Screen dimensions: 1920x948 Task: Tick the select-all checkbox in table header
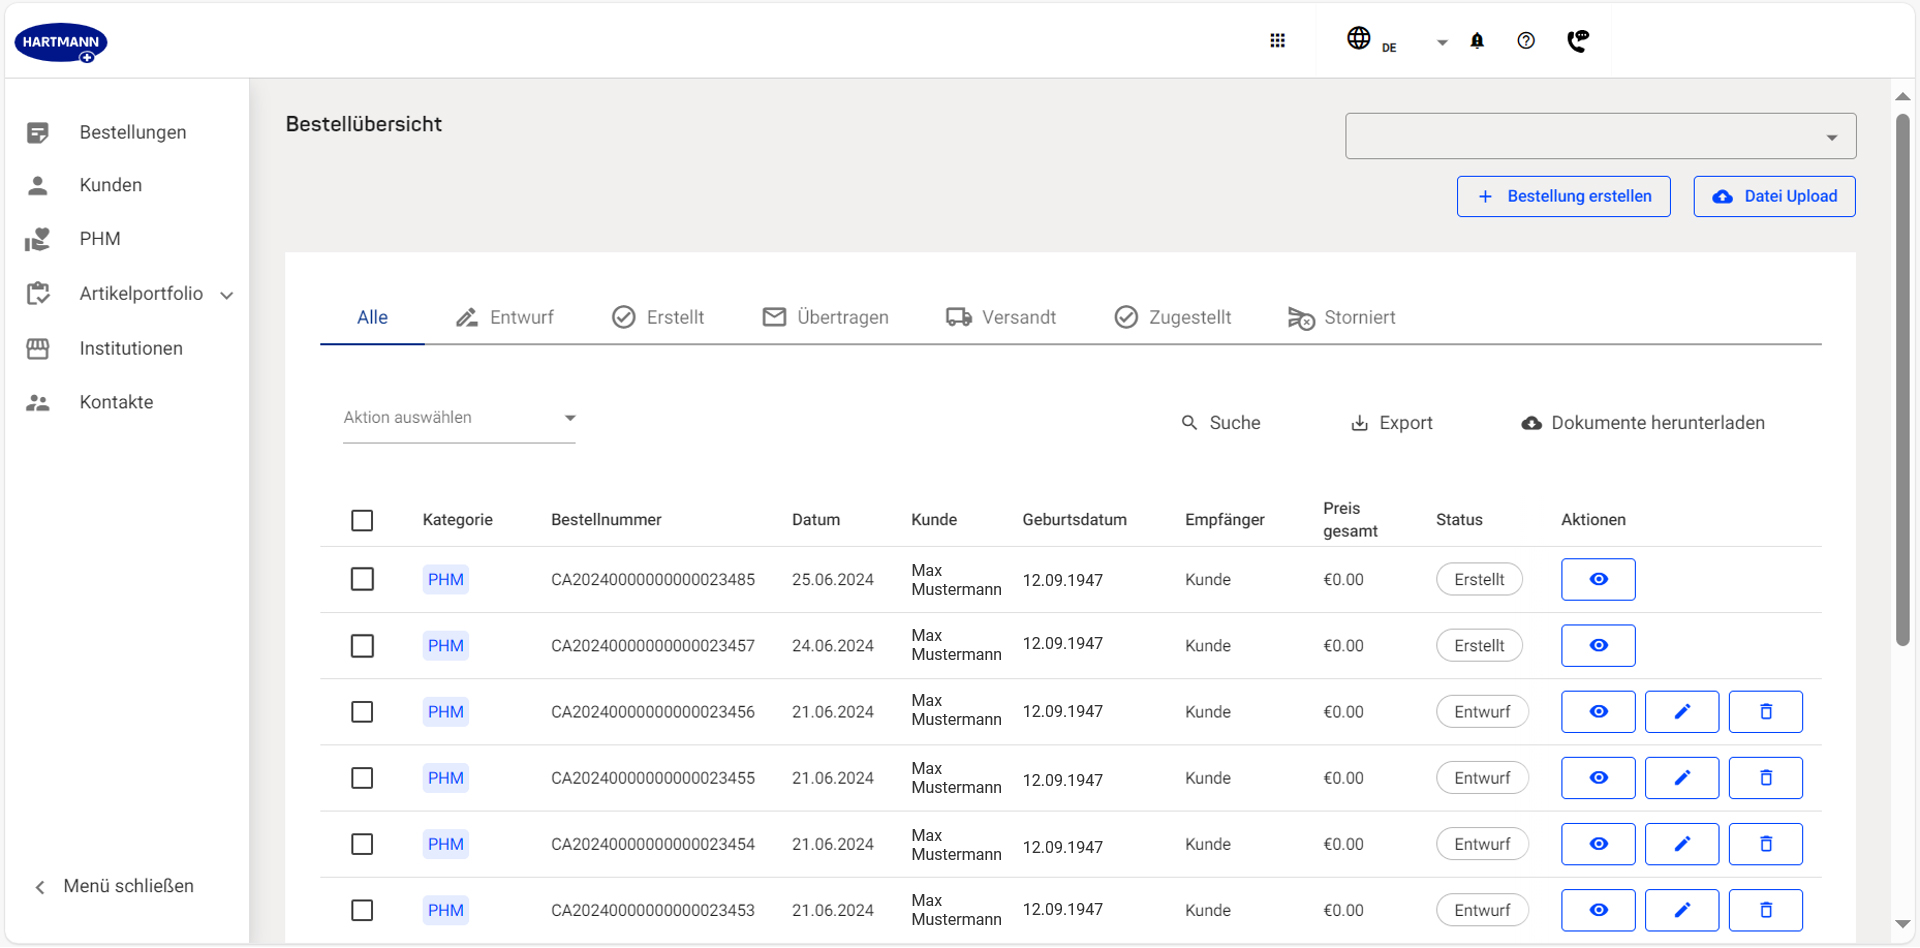point(362,521)
